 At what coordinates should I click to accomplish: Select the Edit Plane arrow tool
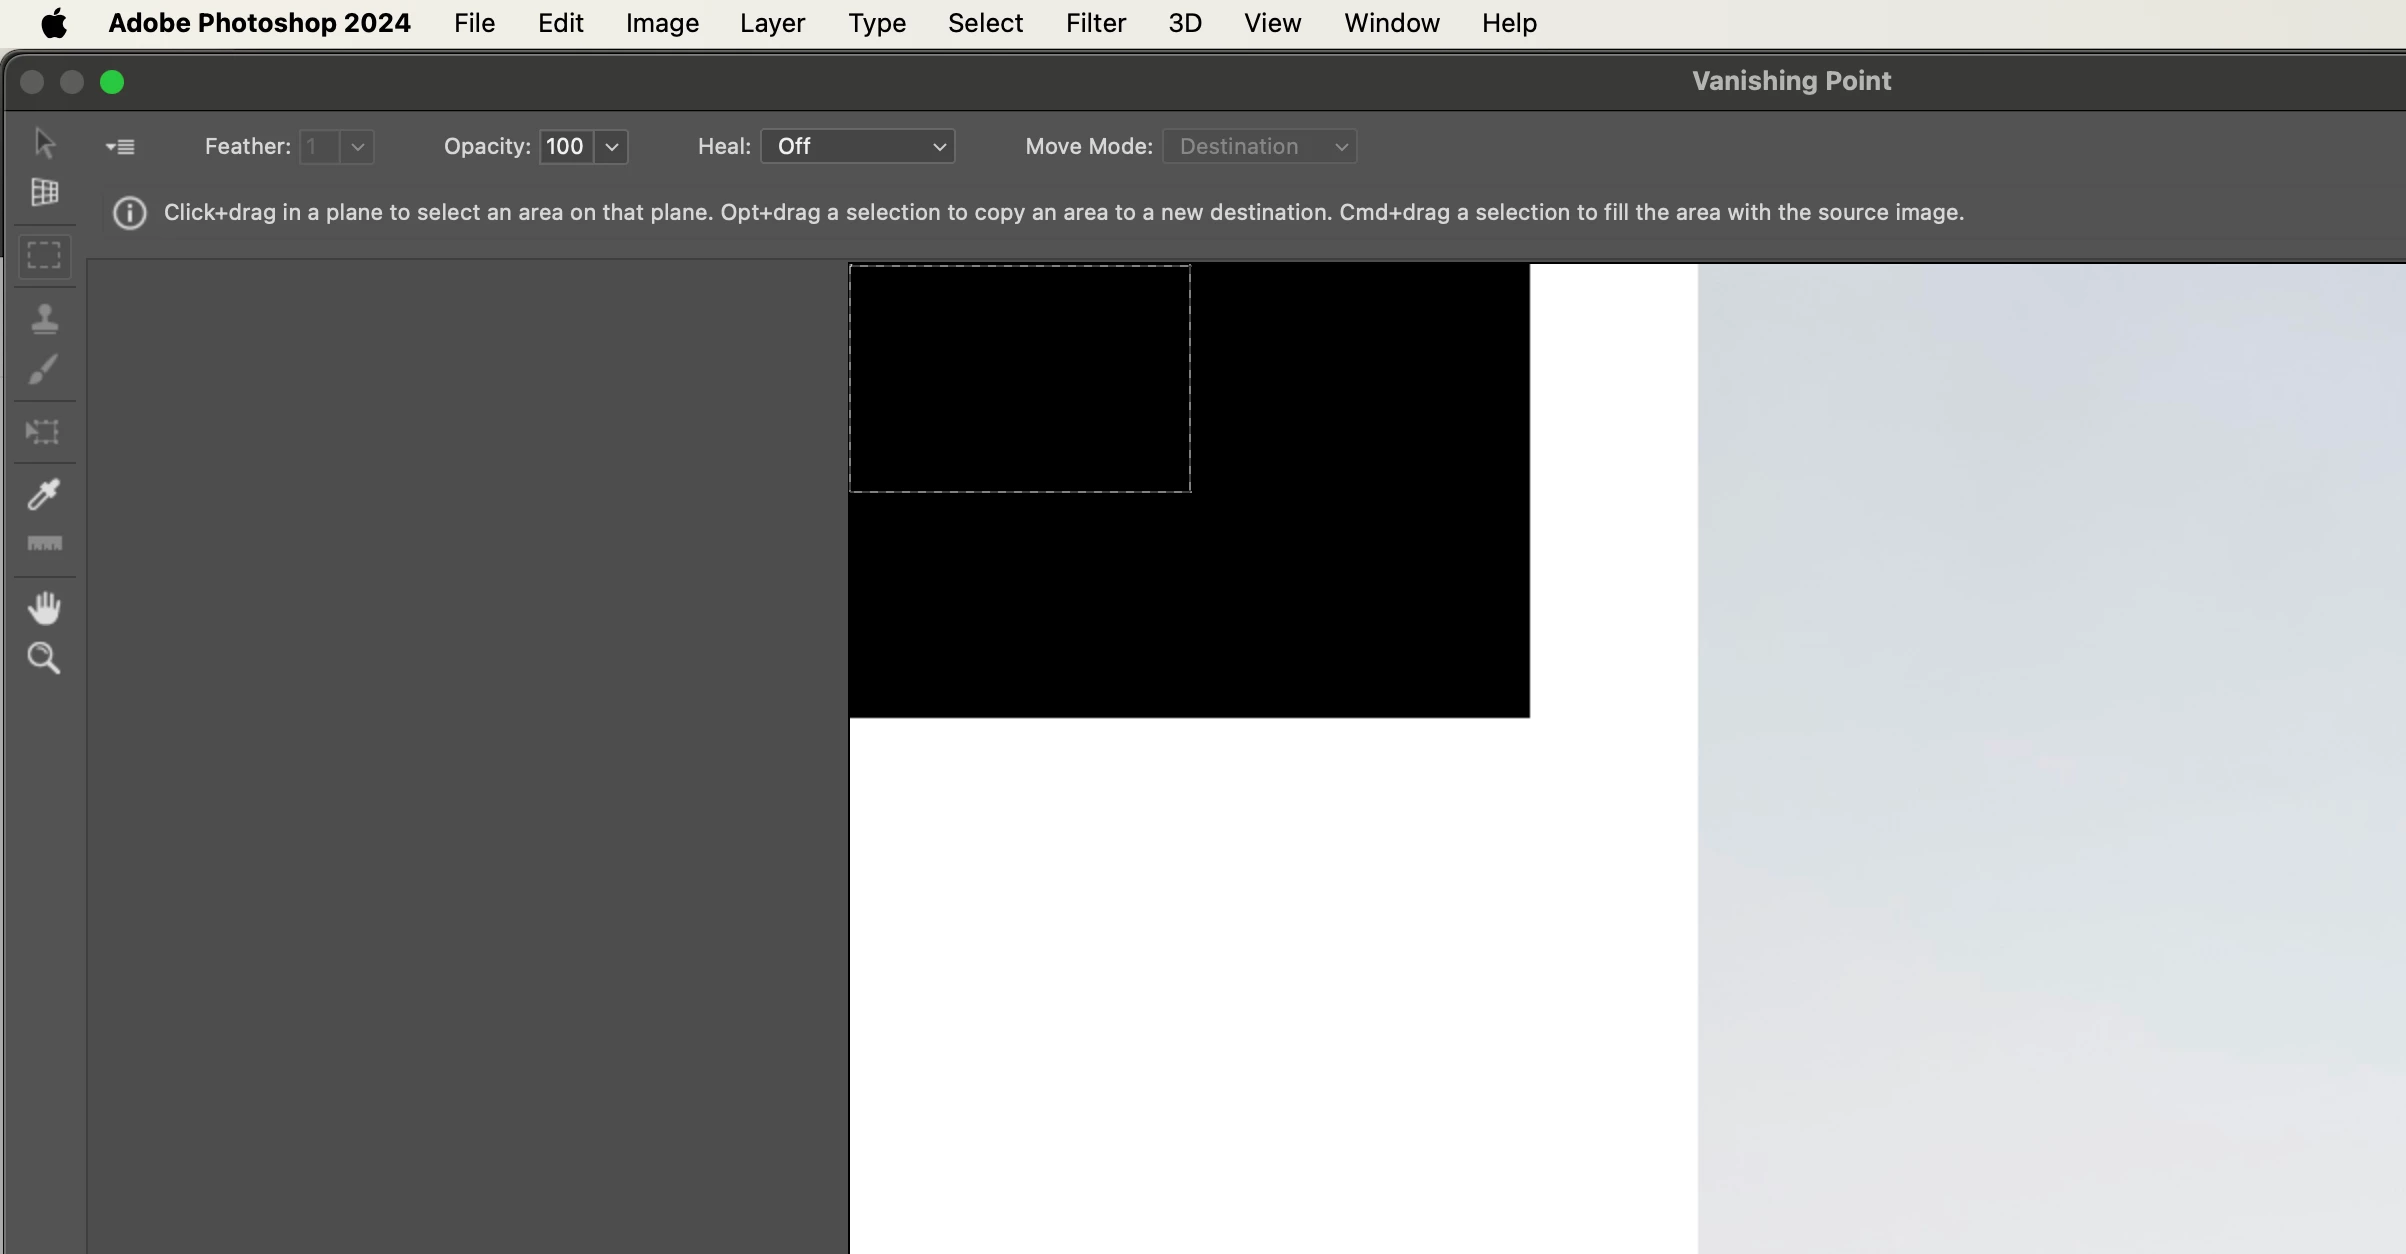tap(44, 143)
